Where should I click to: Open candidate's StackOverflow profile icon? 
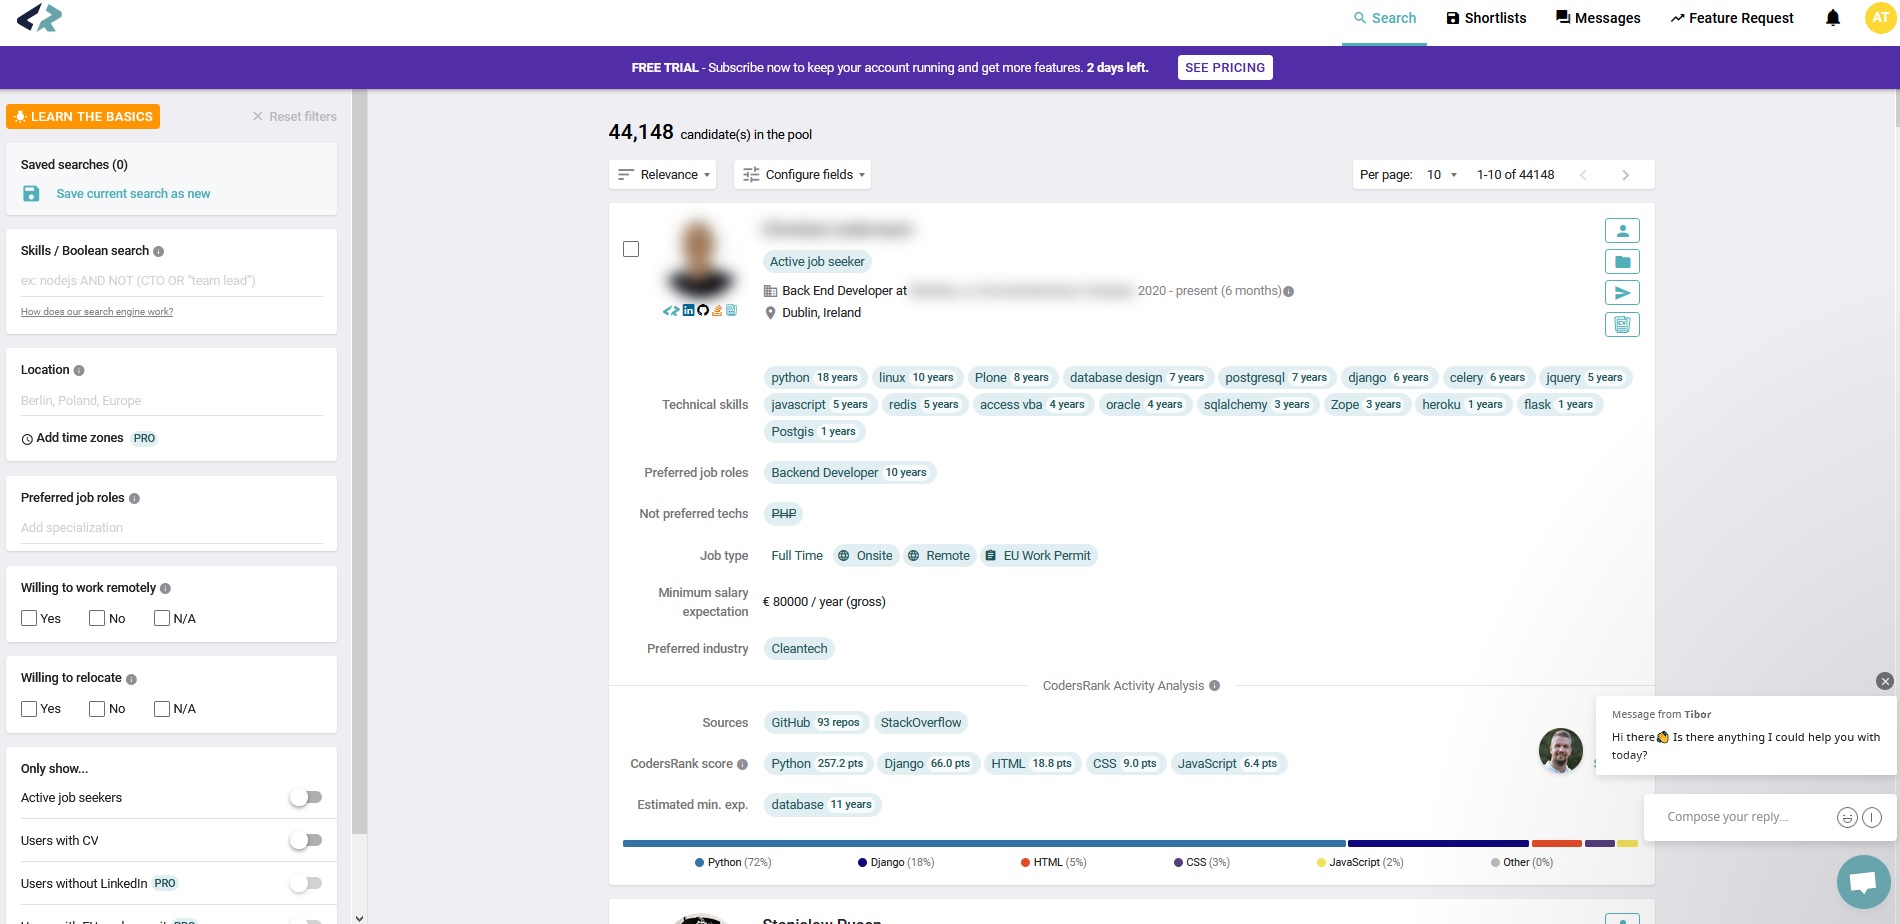pyautogui.click(x=717, y=310)
